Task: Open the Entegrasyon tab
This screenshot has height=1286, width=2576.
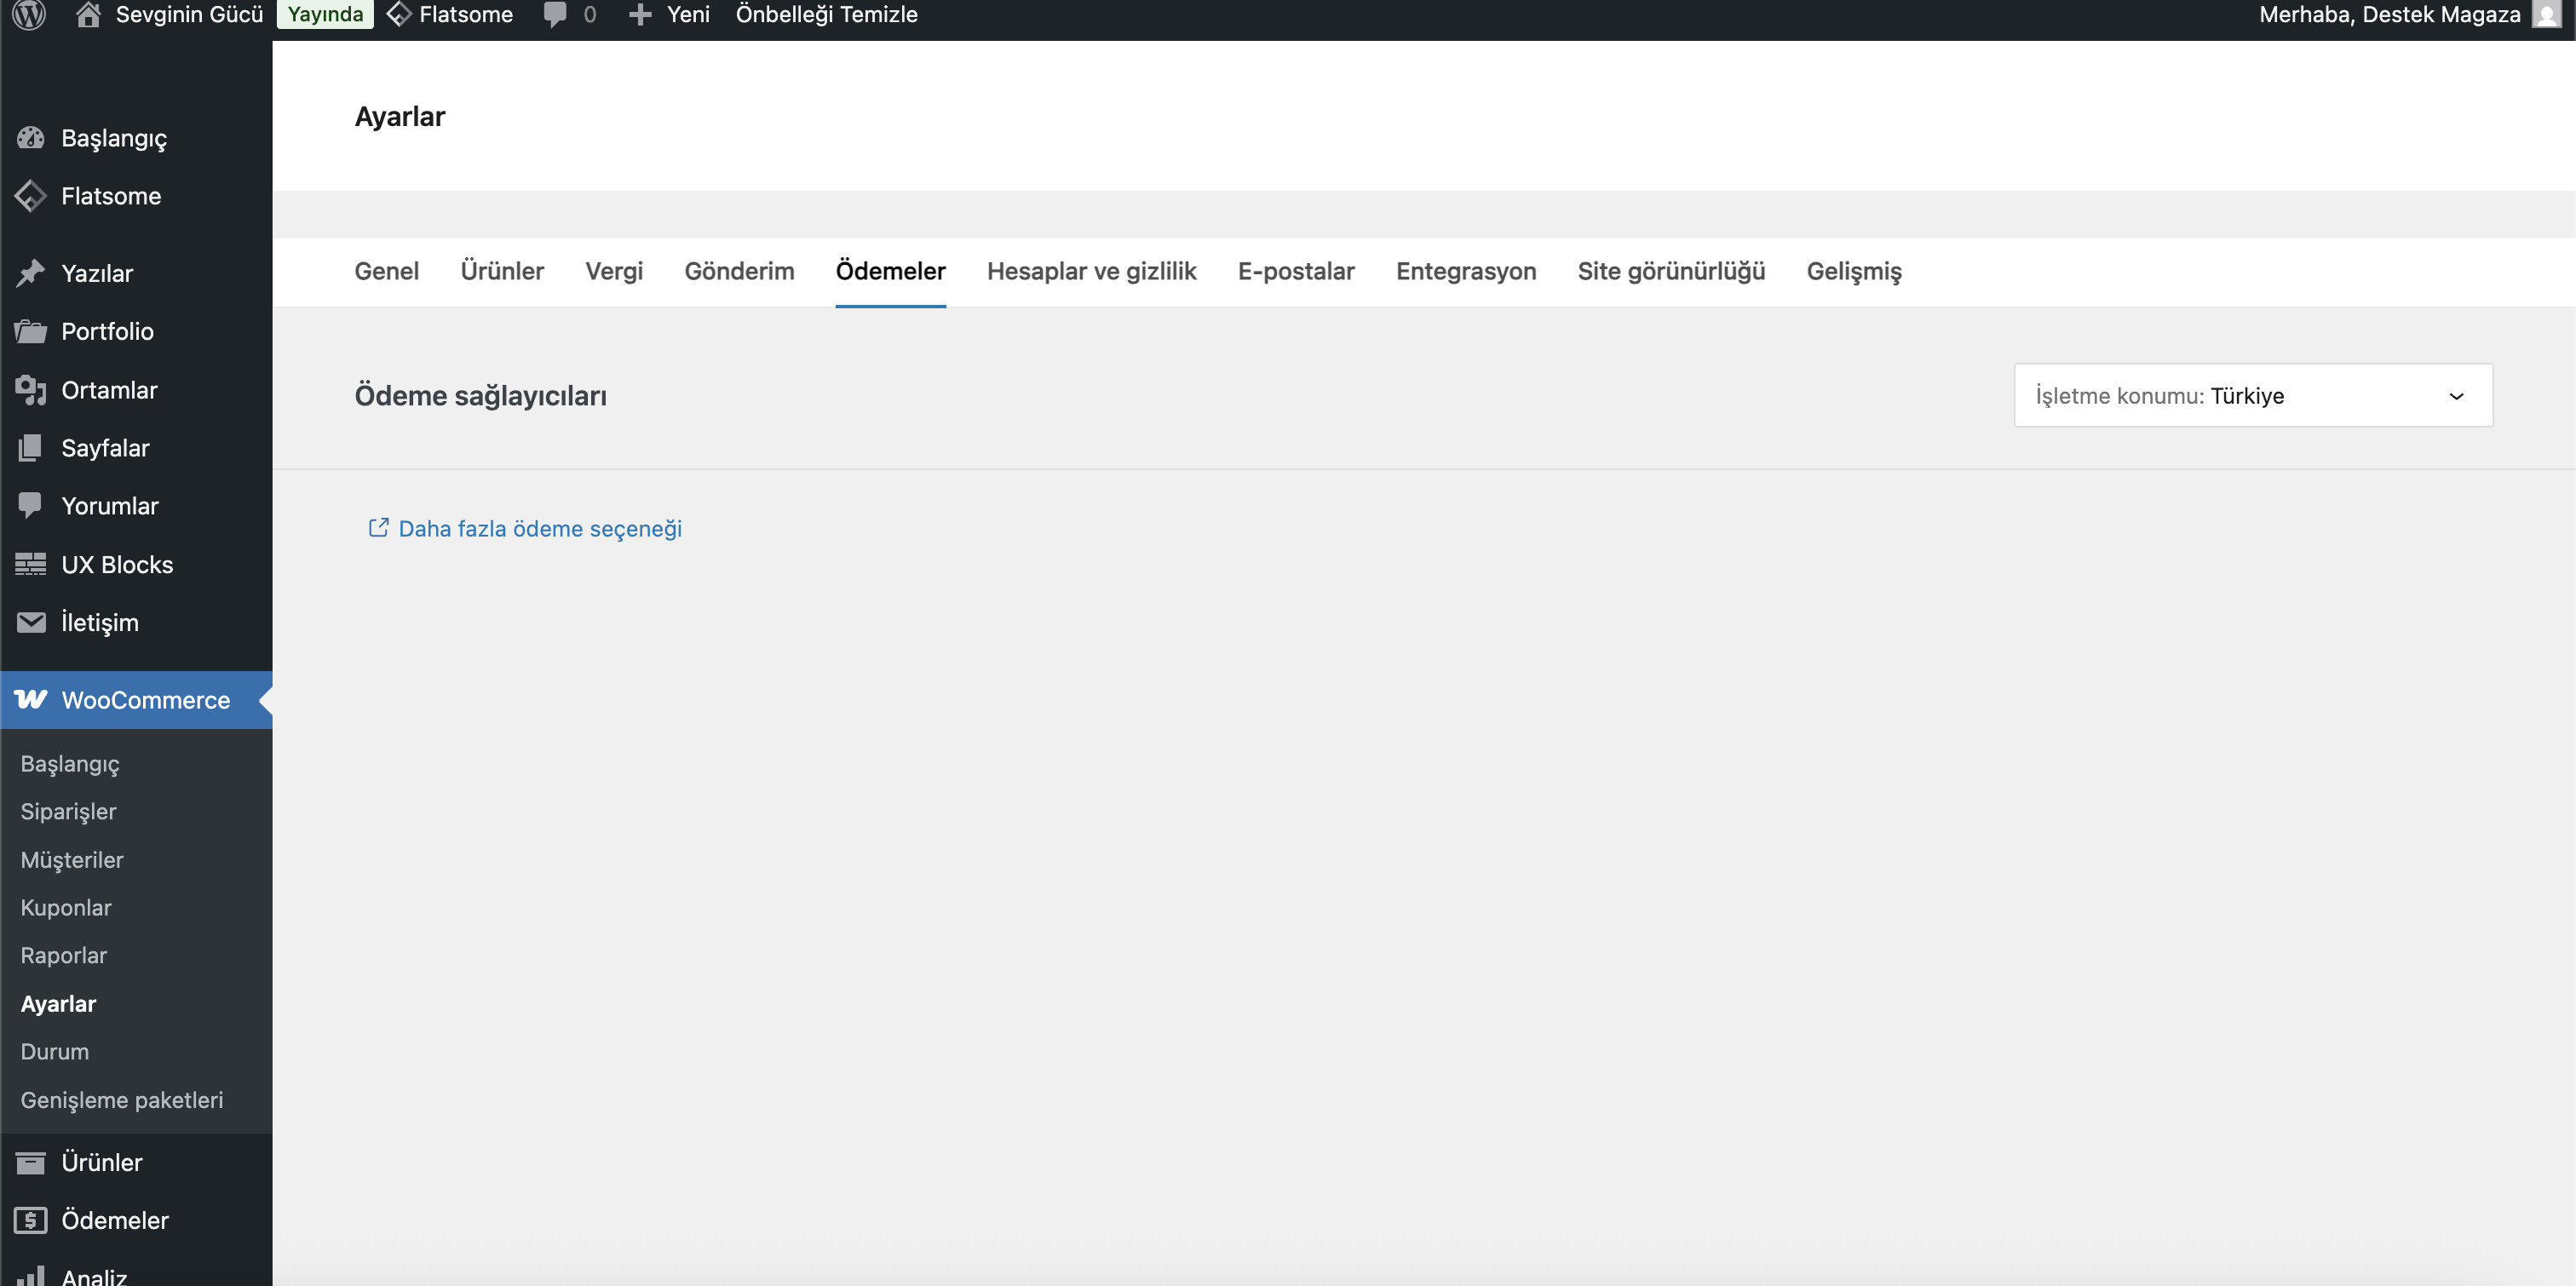Action: click(1466, 271)
